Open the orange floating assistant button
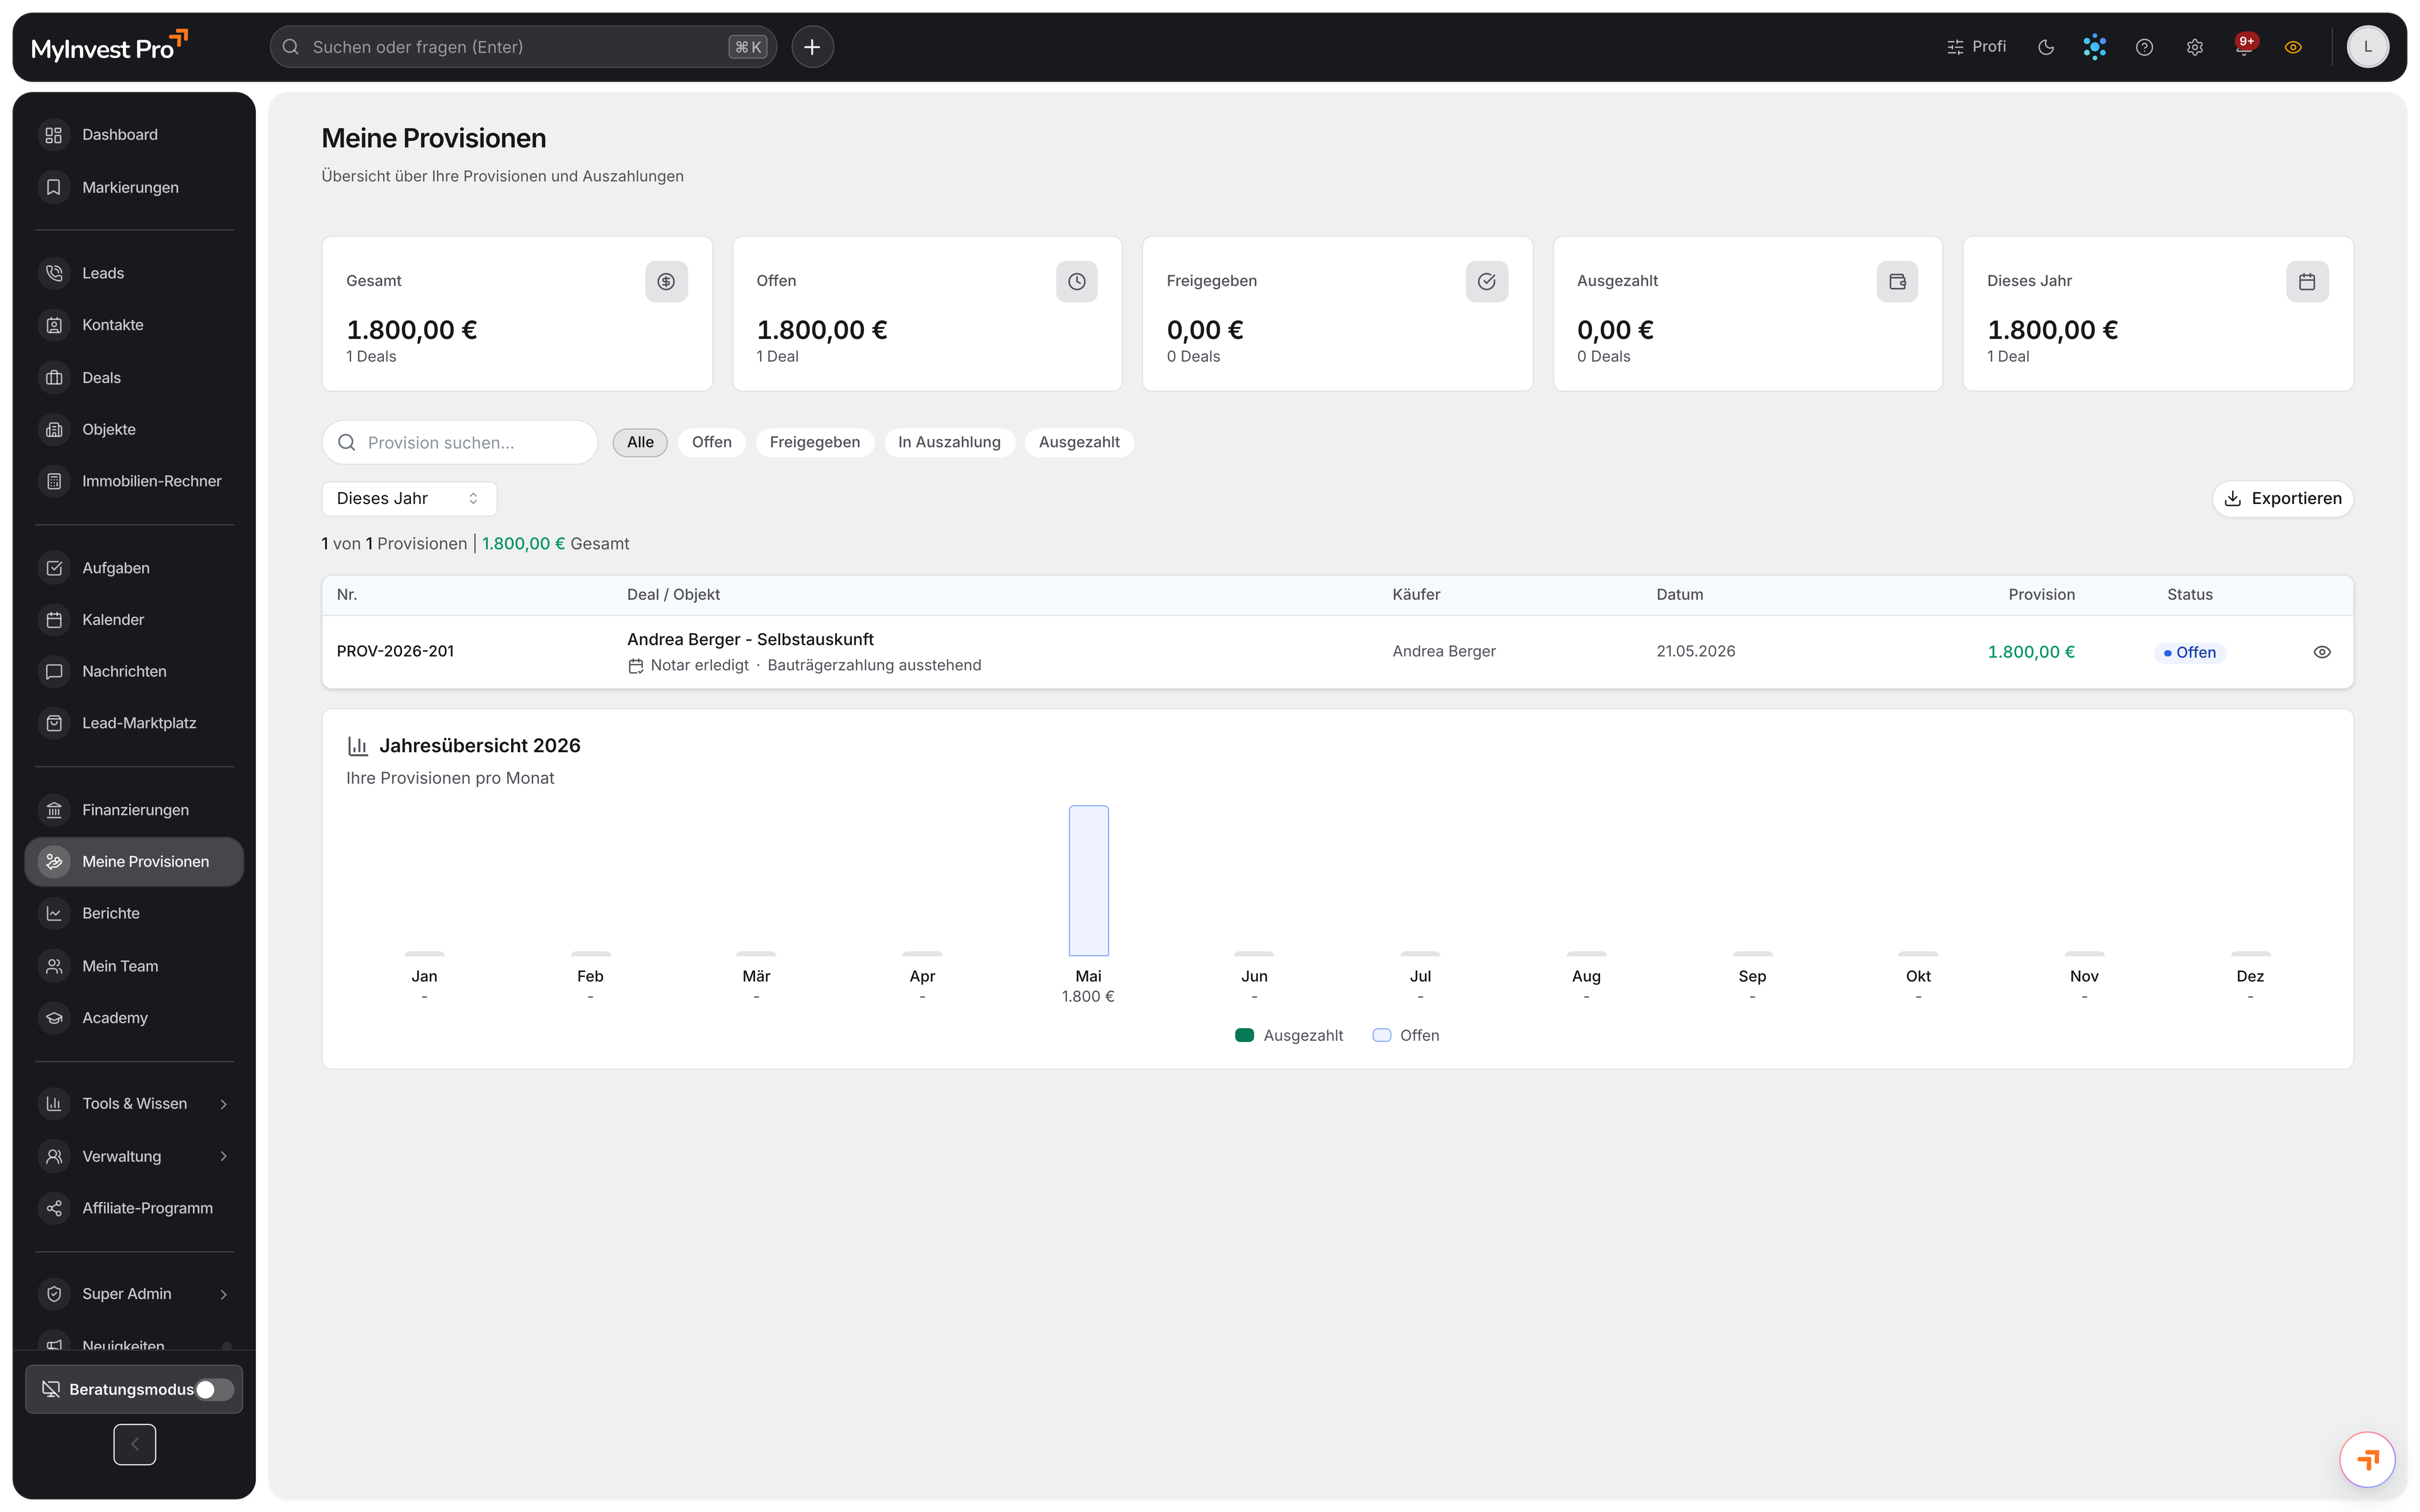The image size is (2420, 1512). coord(2367,1460)
